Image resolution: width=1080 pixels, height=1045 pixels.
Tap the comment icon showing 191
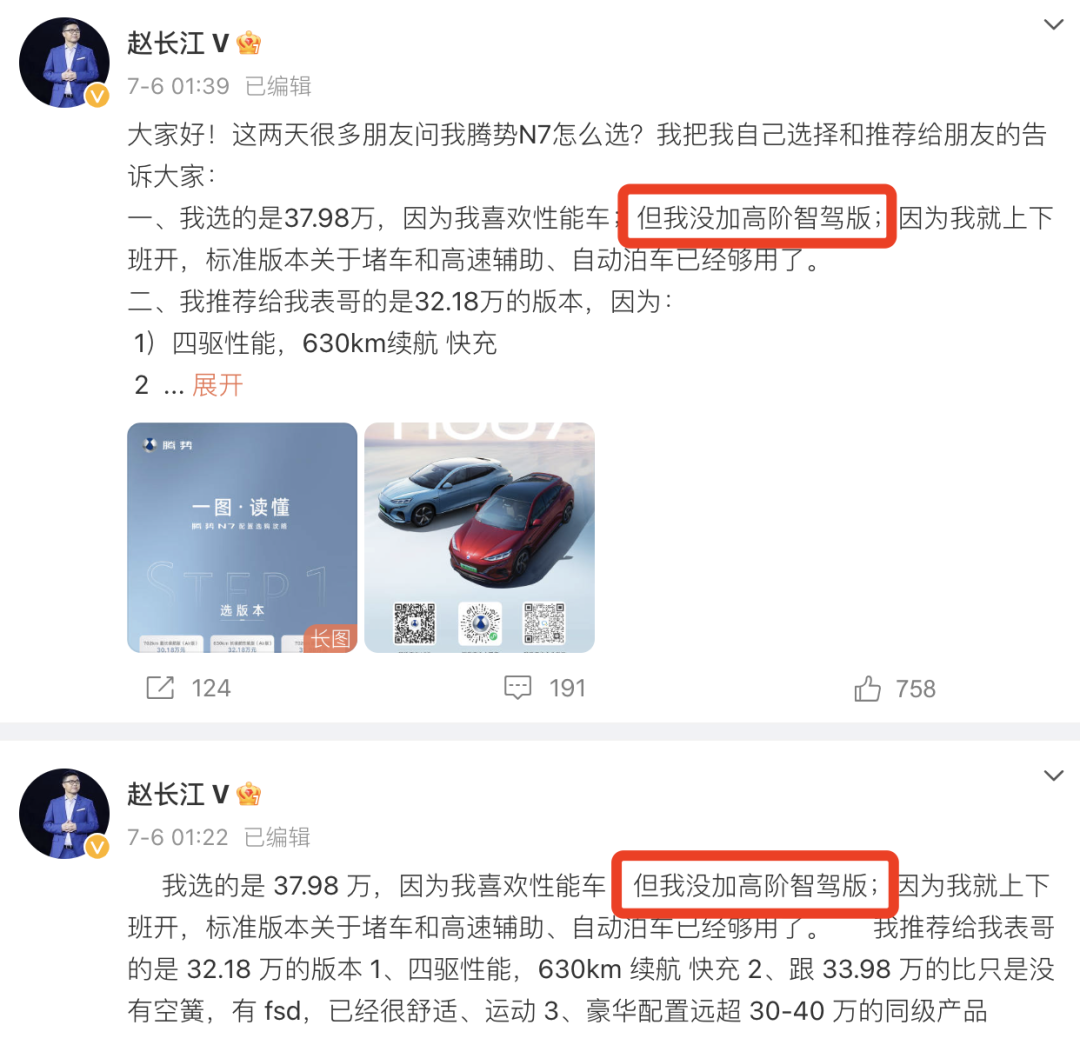pyautogui.click(x=517, y=687)
